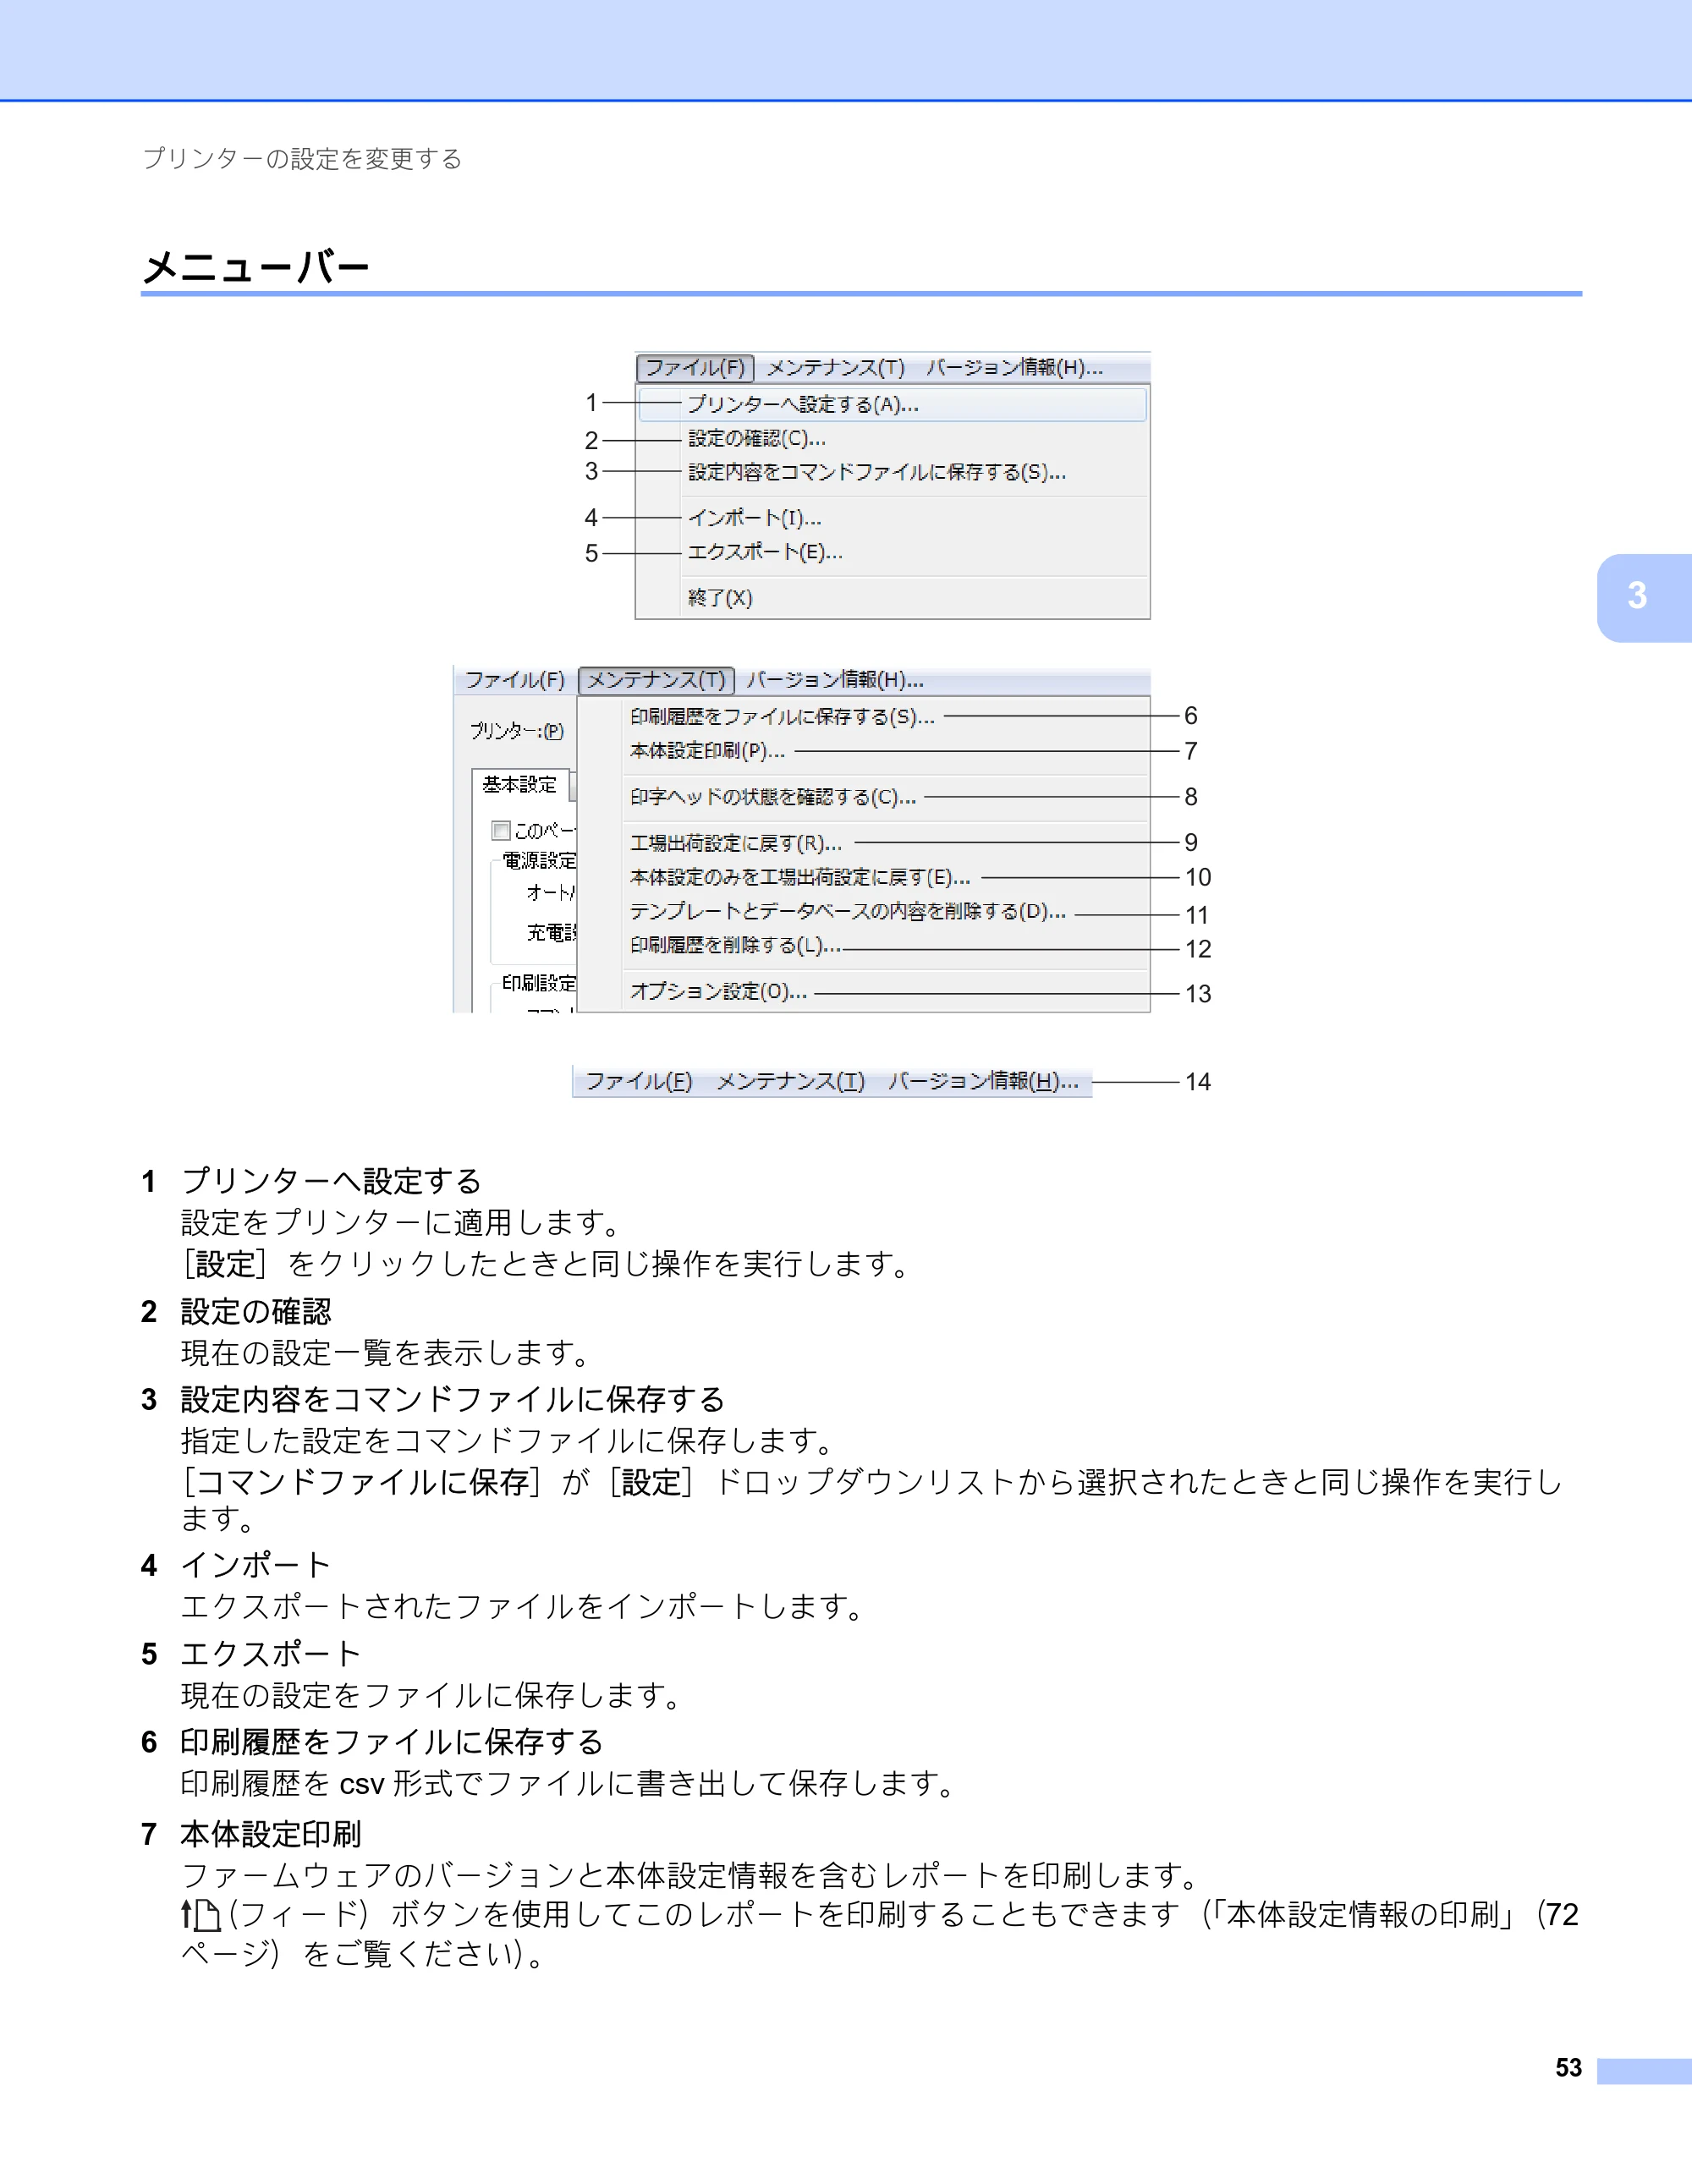
Task: Click 印字ヘッドの状態を確認する(C)... menu entry
Action: click(x=773, y=797)
